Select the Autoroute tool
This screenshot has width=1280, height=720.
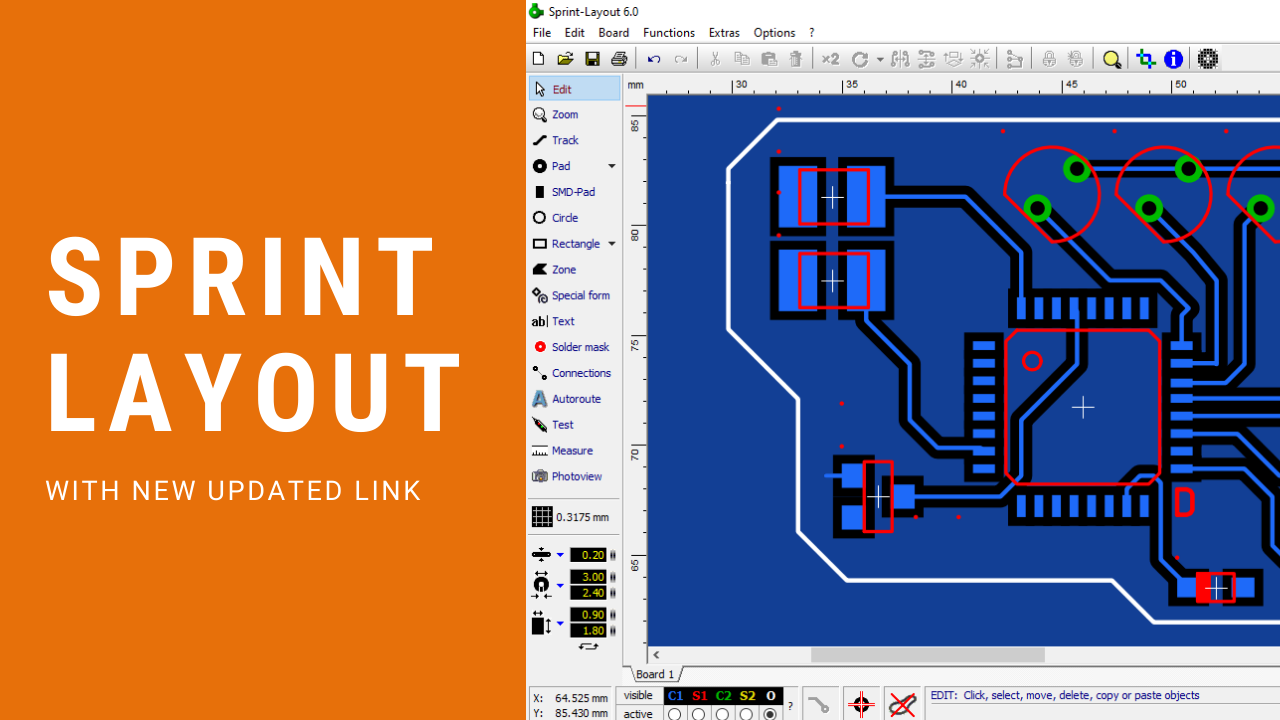point(574,399)
